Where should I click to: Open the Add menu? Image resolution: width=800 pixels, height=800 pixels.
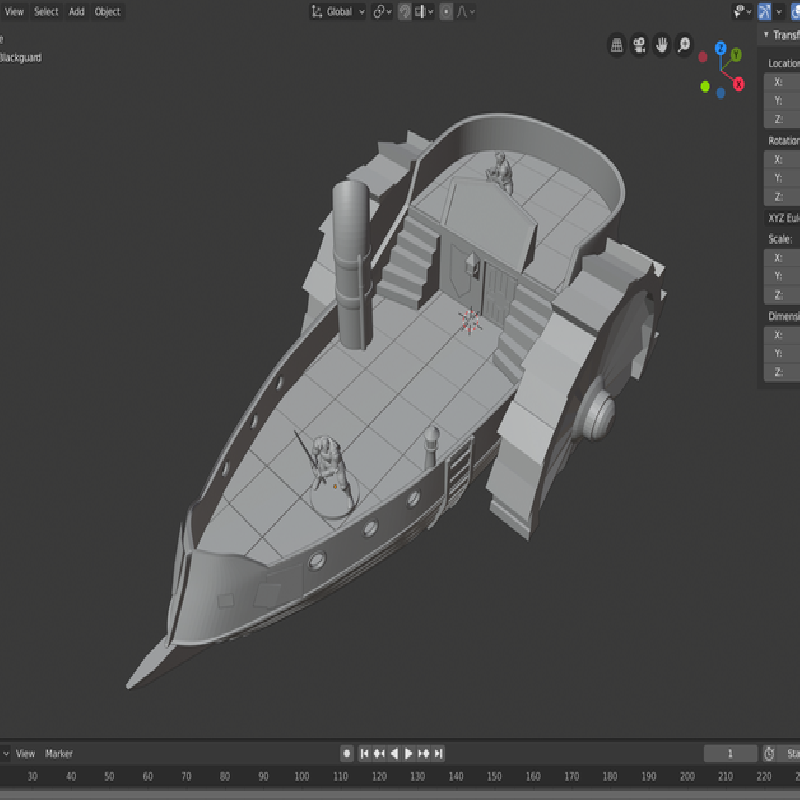point(77,12)
